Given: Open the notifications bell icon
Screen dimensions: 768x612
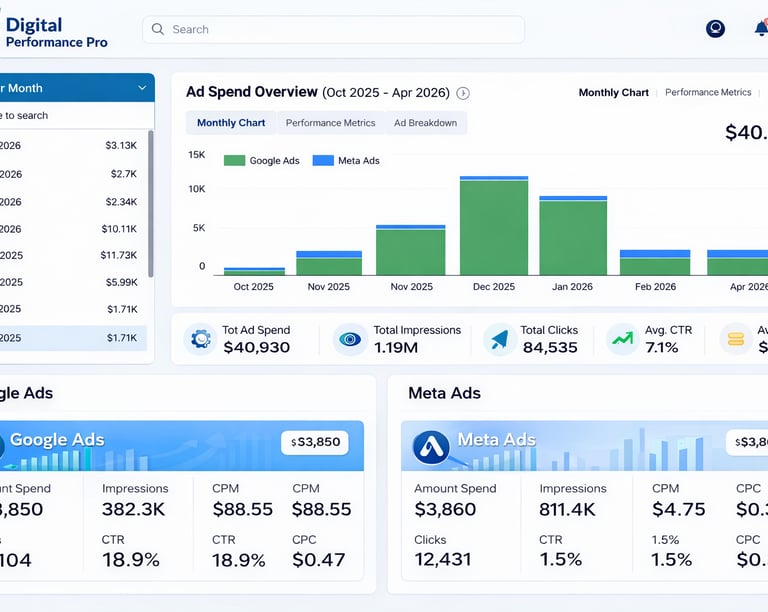Looking at the screenshot, I should [x=761, y=28].
